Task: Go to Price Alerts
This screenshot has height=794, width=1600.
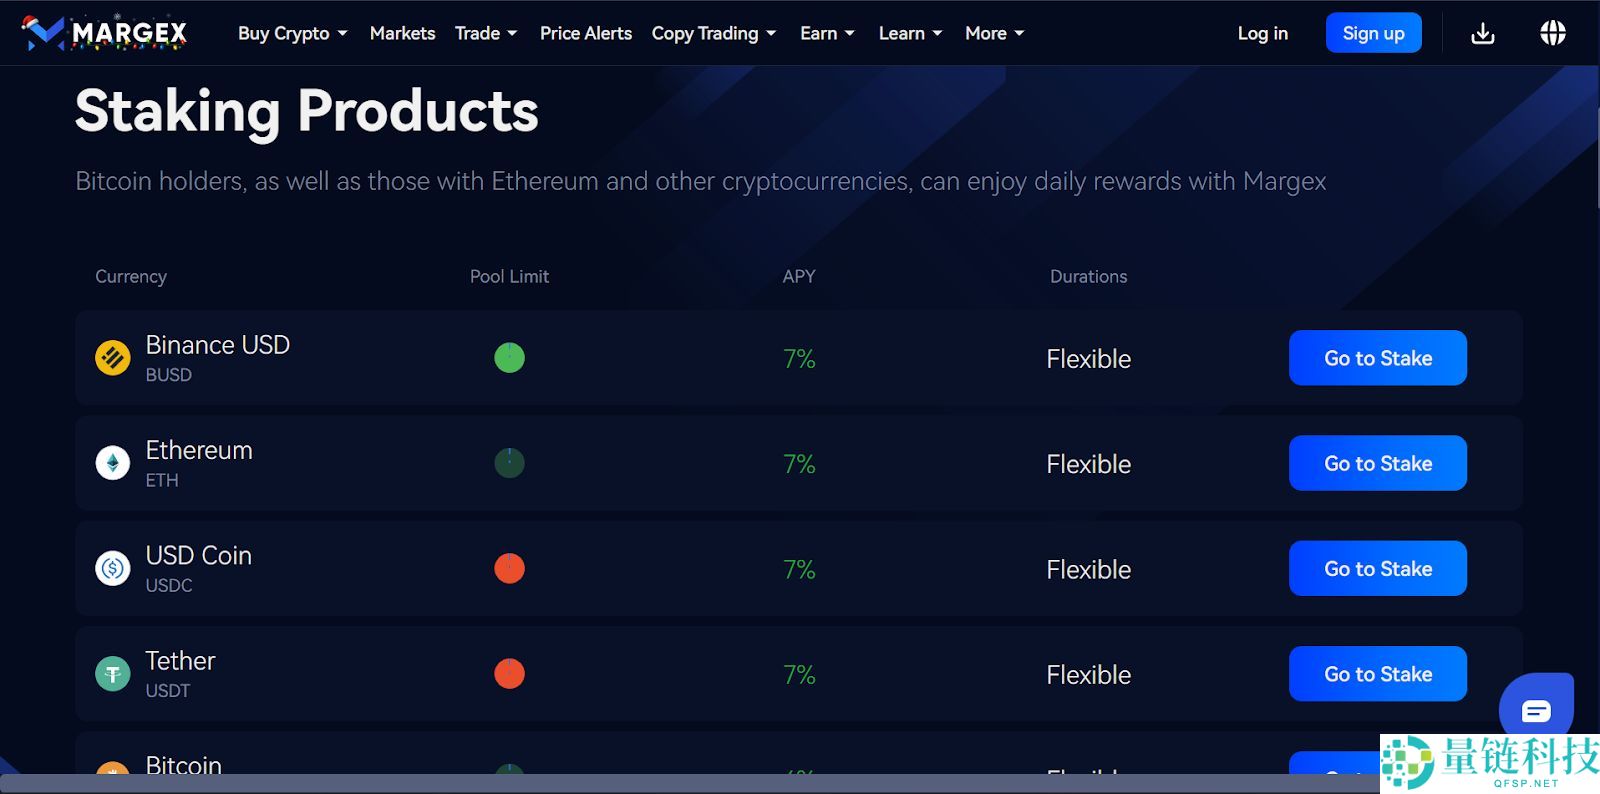Action: click(x=586, y=33)
